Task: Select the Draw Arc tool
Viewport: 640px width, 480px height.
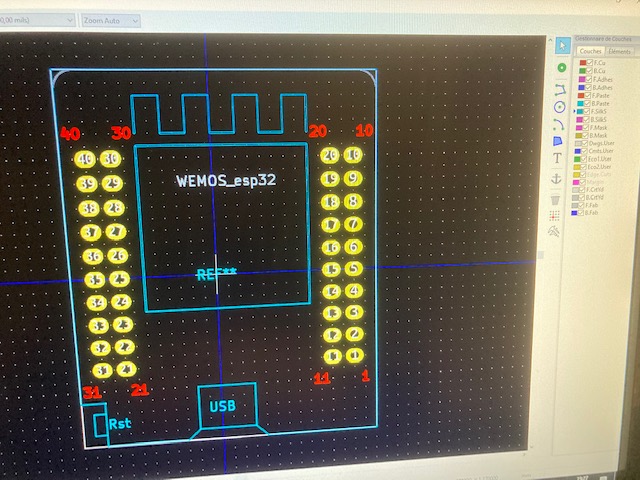Action: [558, 124]
